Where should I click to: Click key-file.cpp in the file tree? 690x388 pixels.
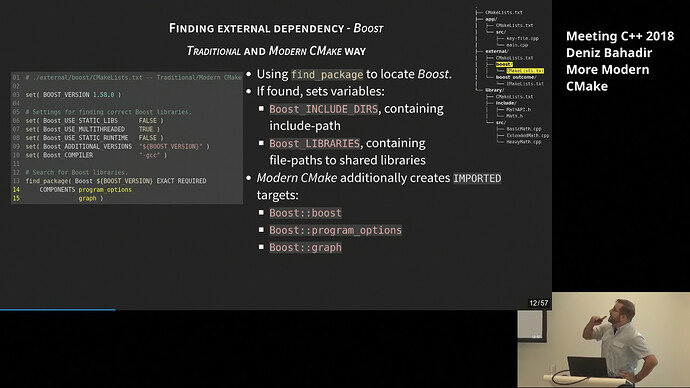(x=522, y=38)
